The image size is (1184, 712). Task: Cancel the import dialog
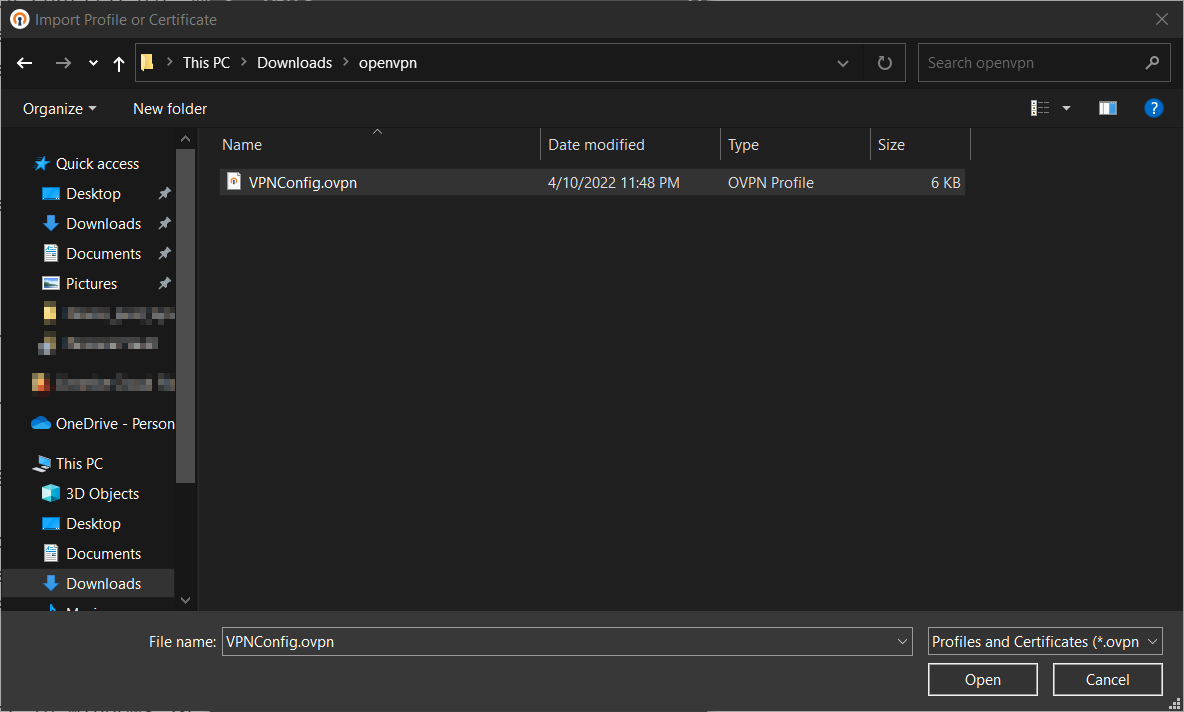[1107, 679]
